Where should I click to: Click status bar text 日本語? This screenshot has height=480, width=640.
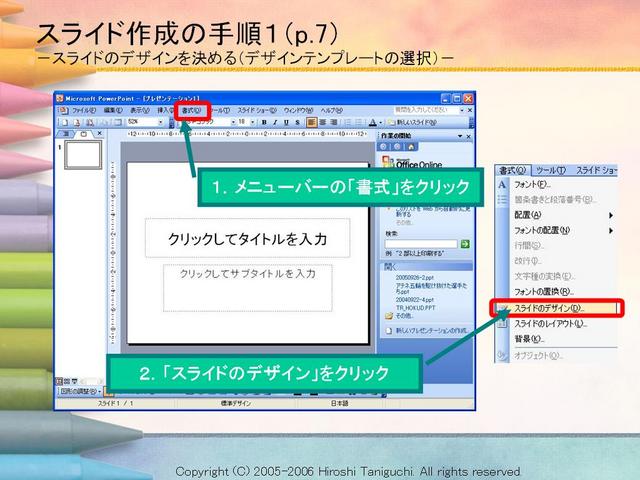(x=339, y=403)
